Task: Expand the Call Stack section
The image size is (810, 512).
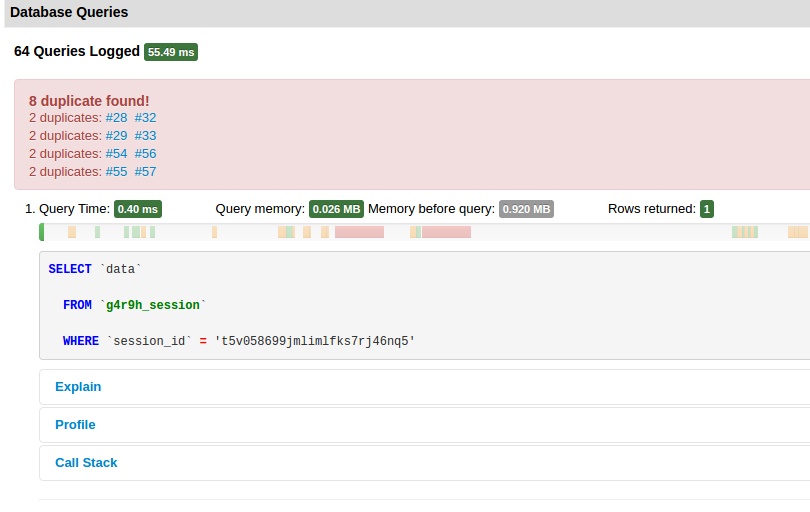Action: [86, 462]
